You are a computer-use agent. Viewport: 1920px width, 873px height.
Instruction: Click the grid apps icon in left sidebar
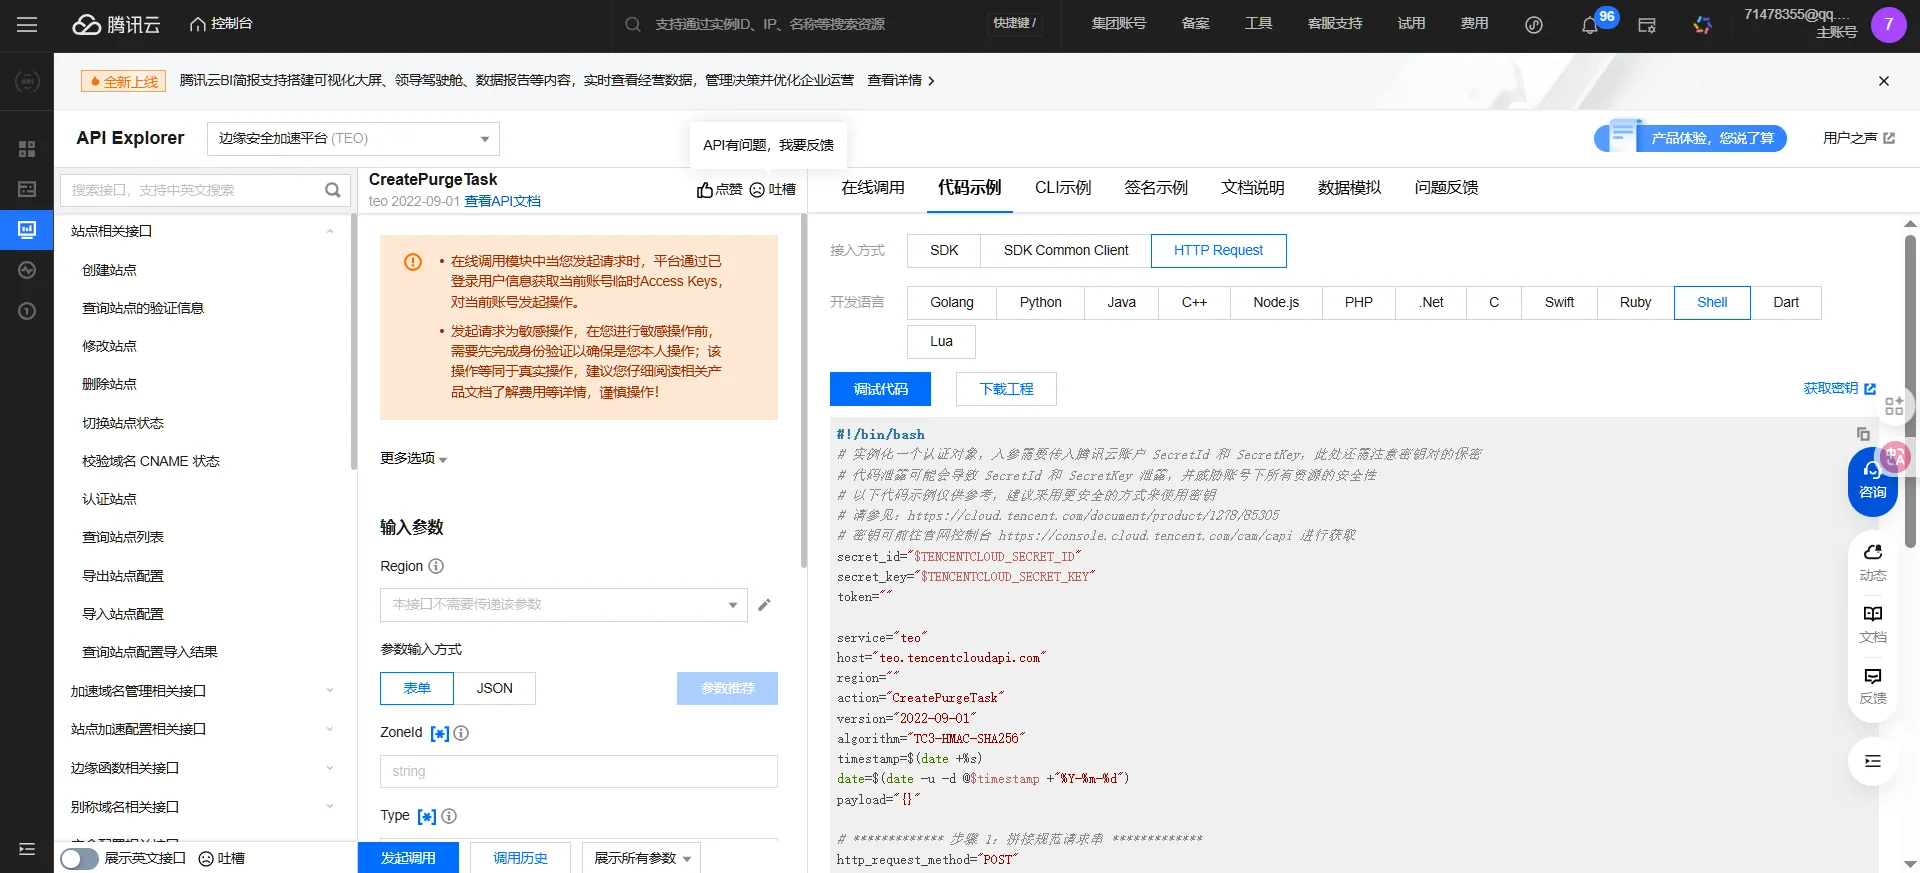pos(27,149)
